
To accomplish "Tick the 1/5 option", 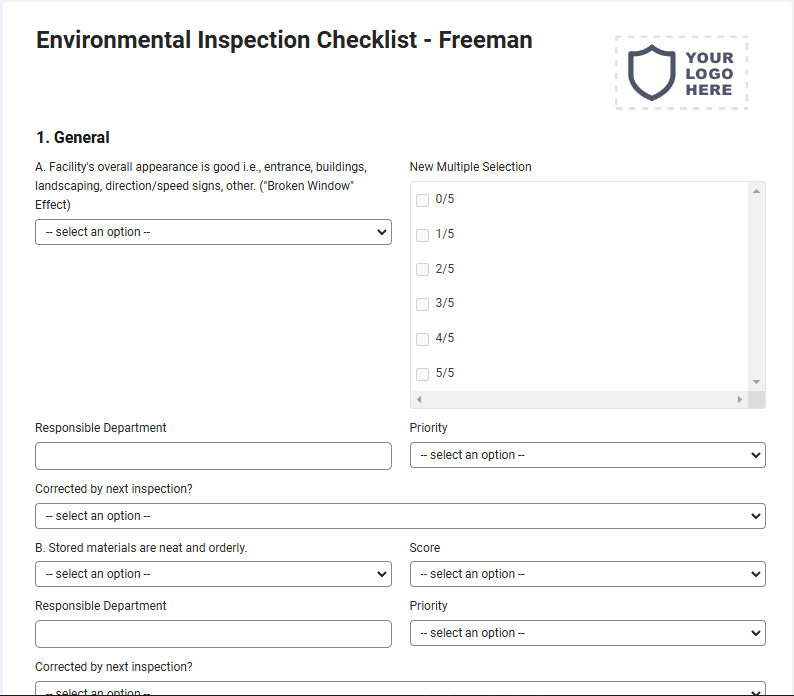I will [422, 235].
